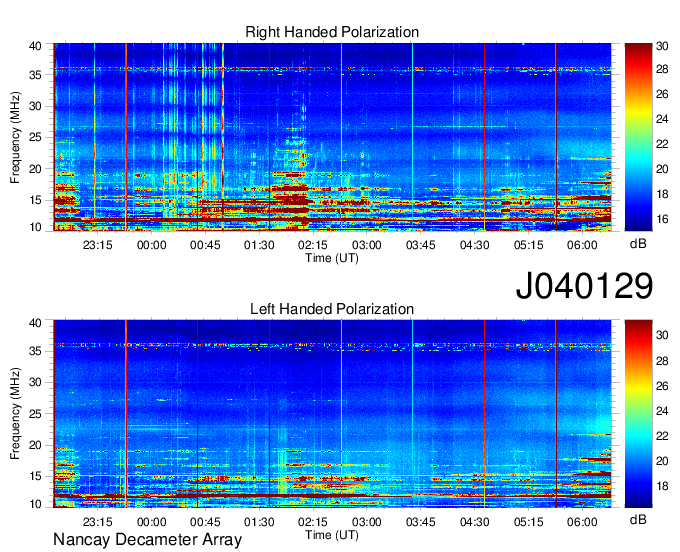Image resolution: width=680 pixels, height=552 pixels.
Task: Click inside the Right Handed Polarization spectrogram
Action: (x=332, y=137)
